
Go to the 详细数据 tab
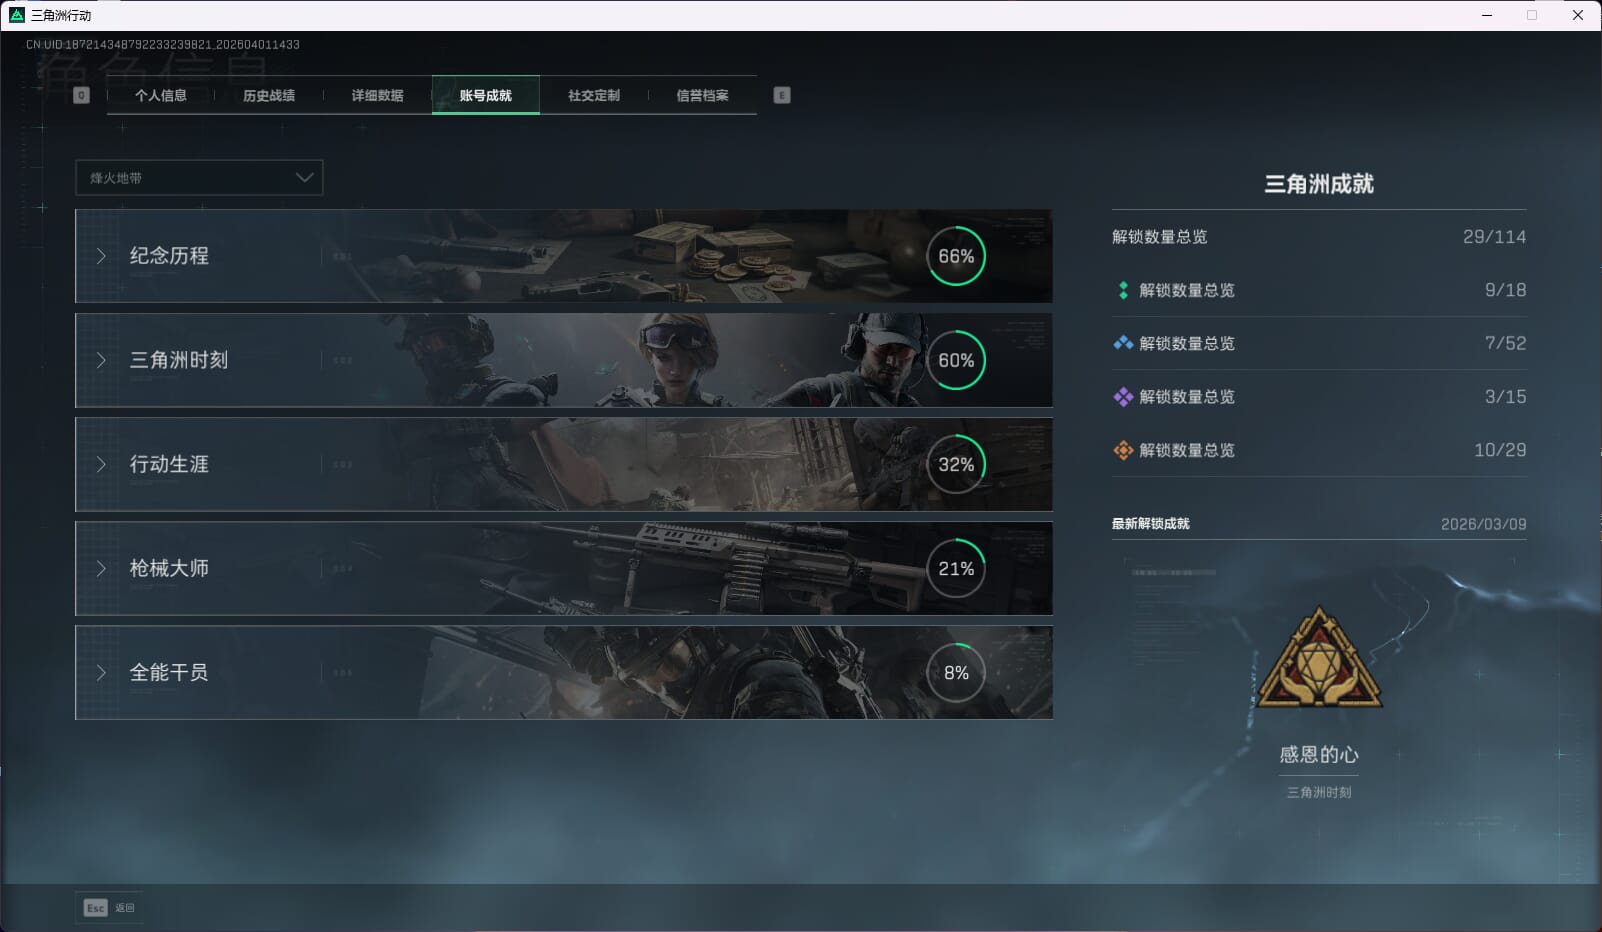click(x=377, y=95)
